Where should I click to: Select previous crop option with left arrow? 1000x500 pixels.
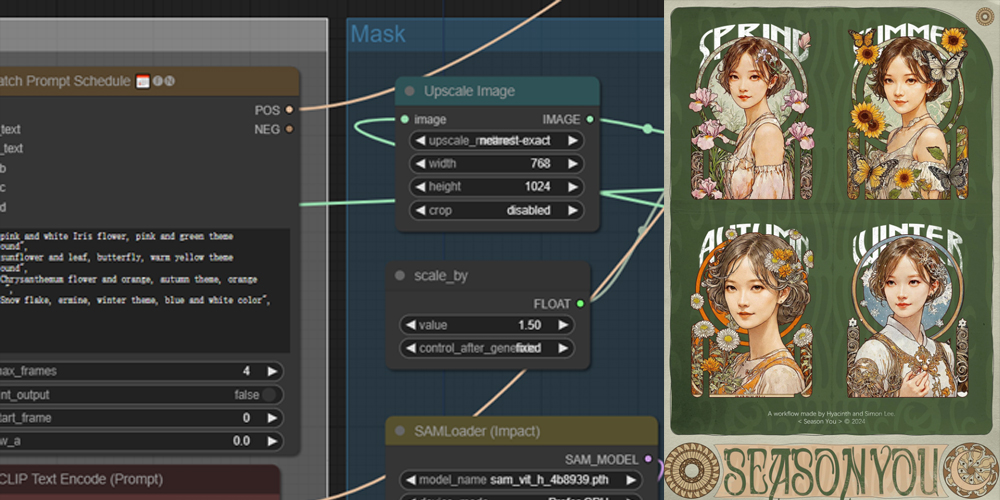pos(420,210)
